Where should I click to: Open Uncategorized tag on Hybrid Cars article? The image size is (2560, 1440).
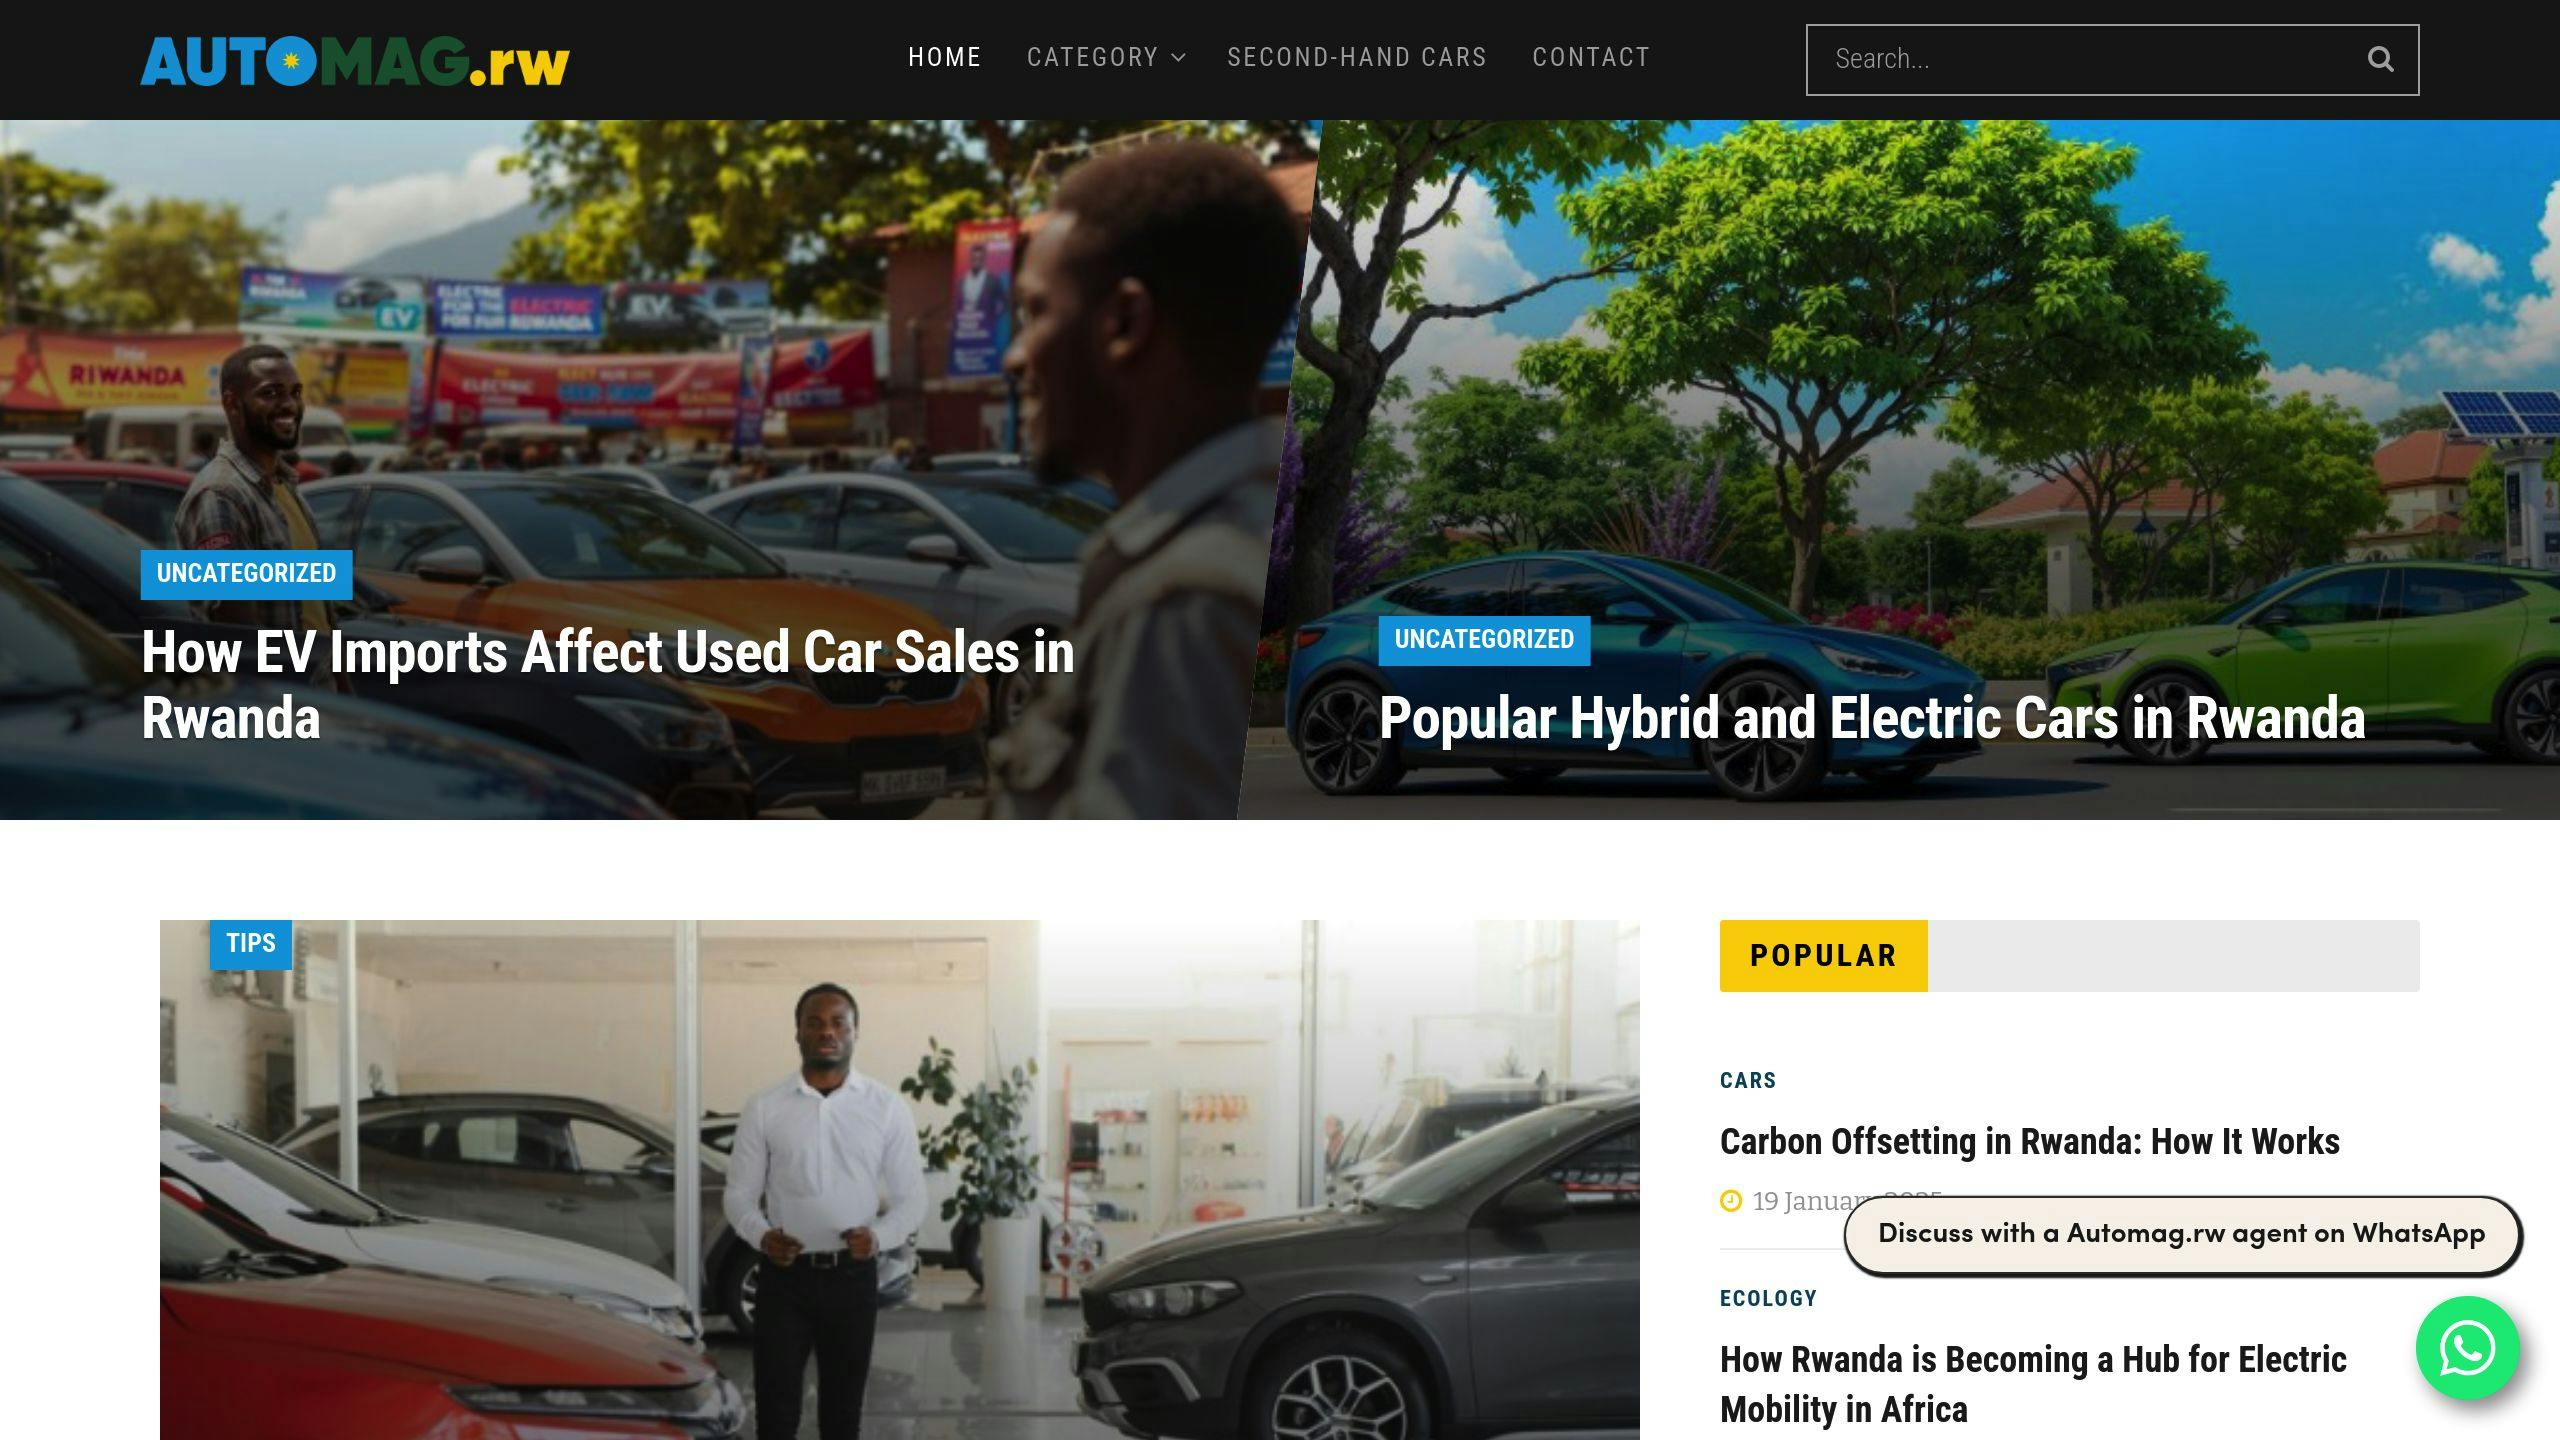pyautogui.click(x=1484, y=640)
